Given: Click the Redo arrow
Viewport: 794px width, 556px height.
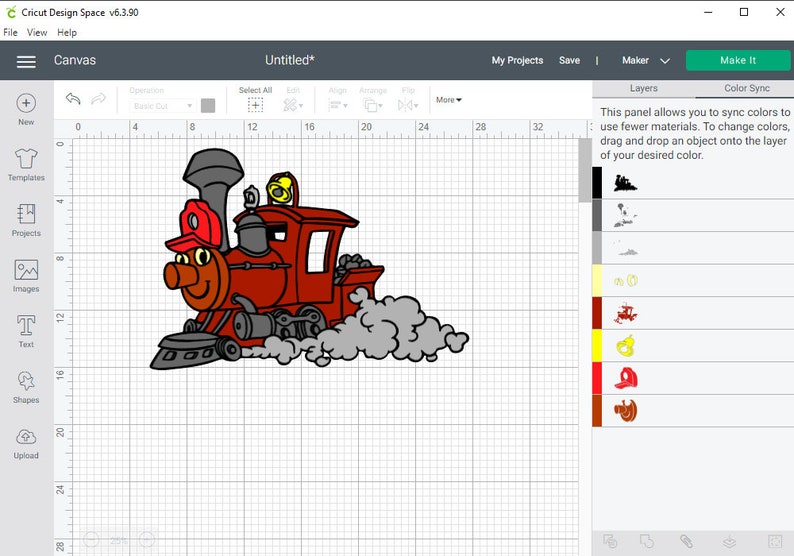Looking at the screenshot, I should click(98, 98).
